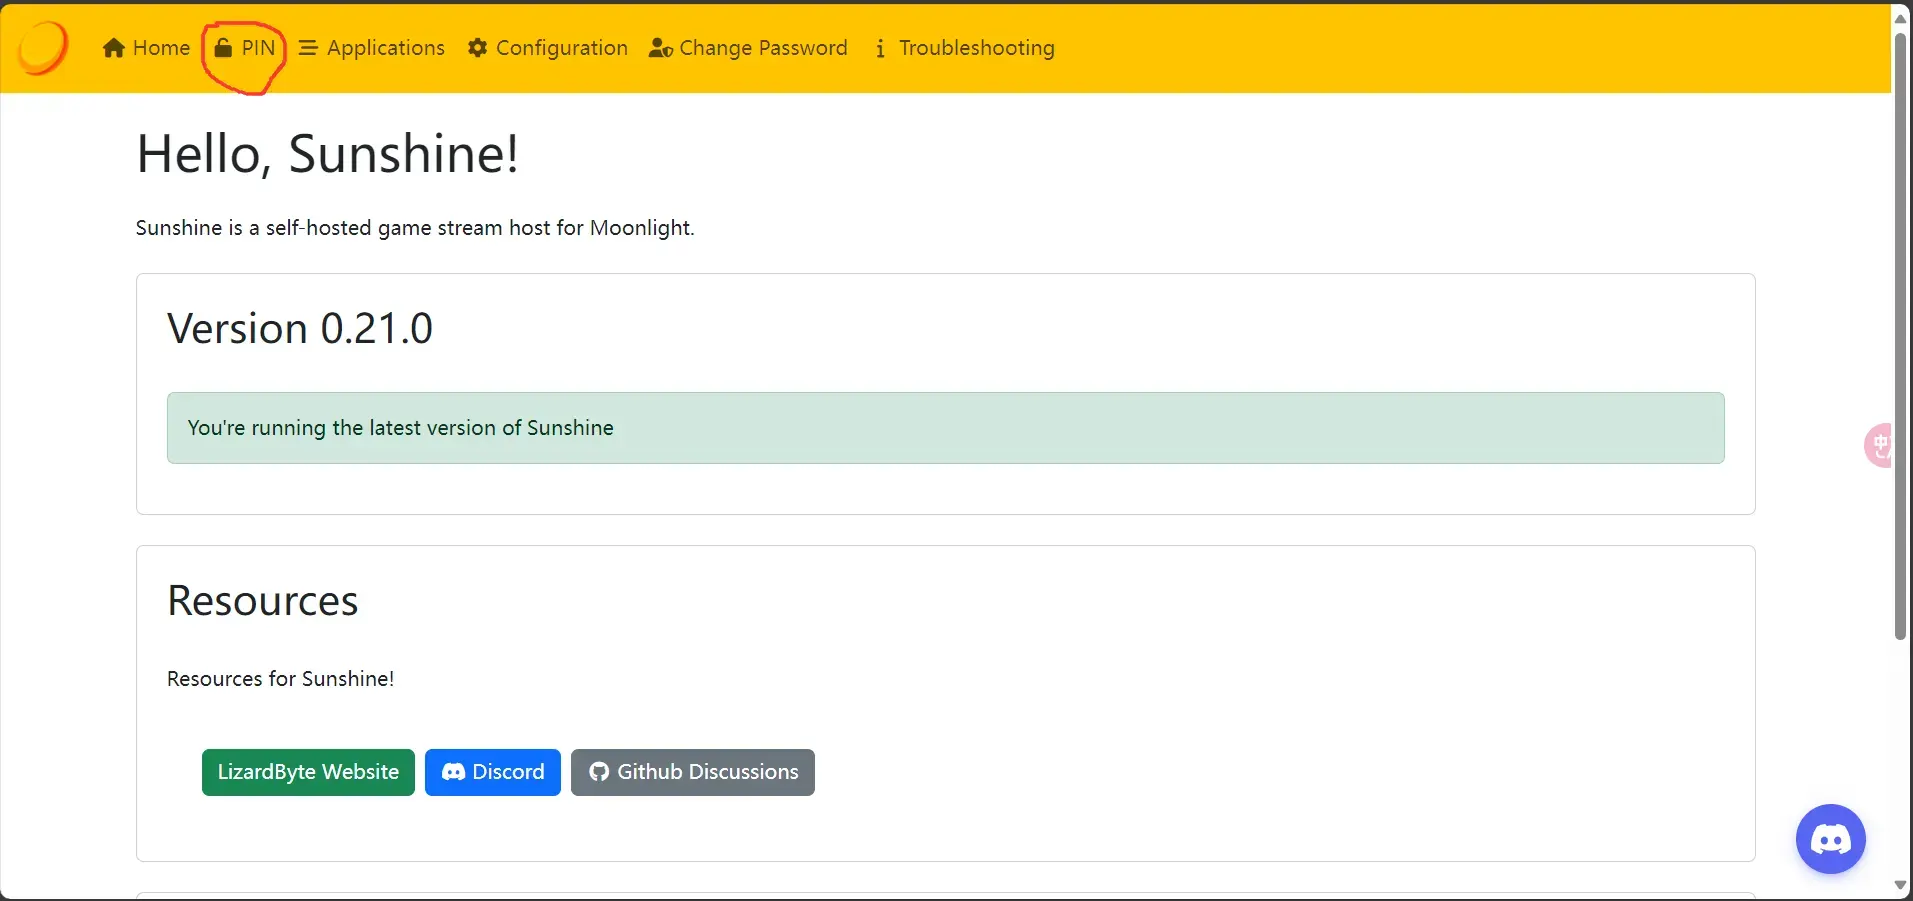Open the Applications menu item
This screenshot has height=901, width=1913.
point(372,48)
